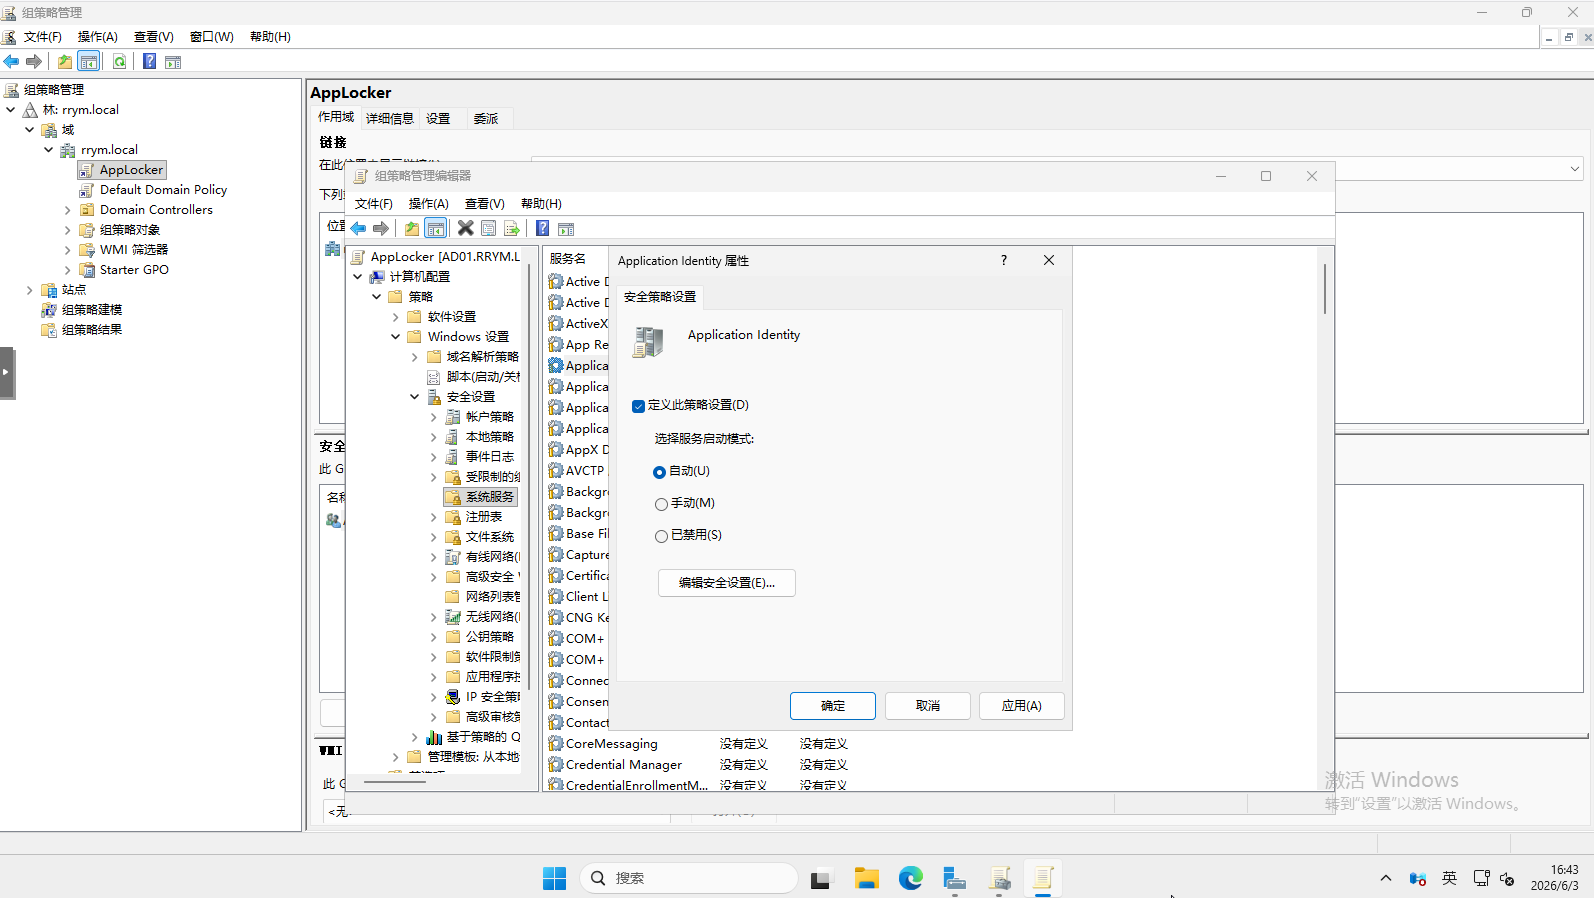Viewport: 1594px width, 898px height.
Task: Click the Credential Manager service gear icon
Action: (556, 765)
